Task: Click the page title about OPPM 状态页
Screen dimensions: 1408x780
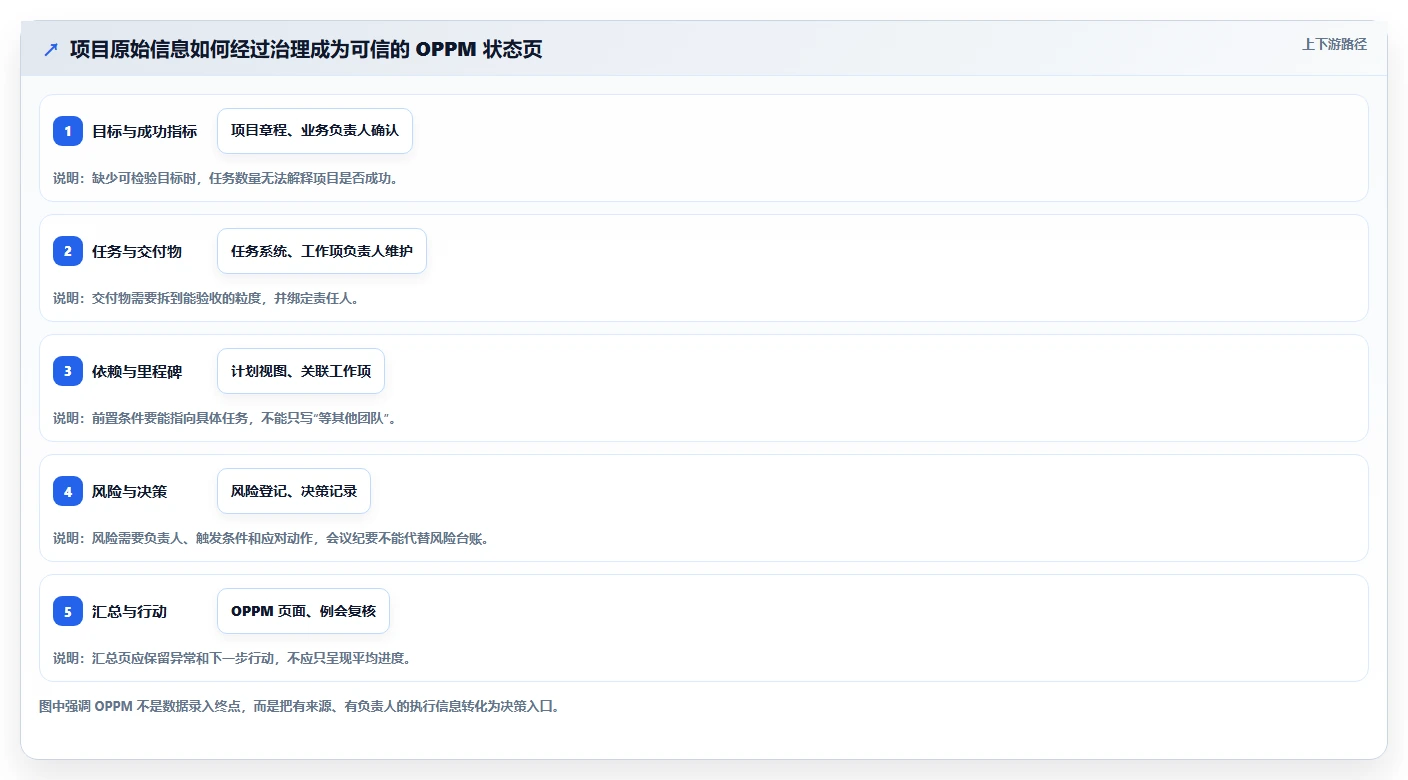Action: coord(306,50)
